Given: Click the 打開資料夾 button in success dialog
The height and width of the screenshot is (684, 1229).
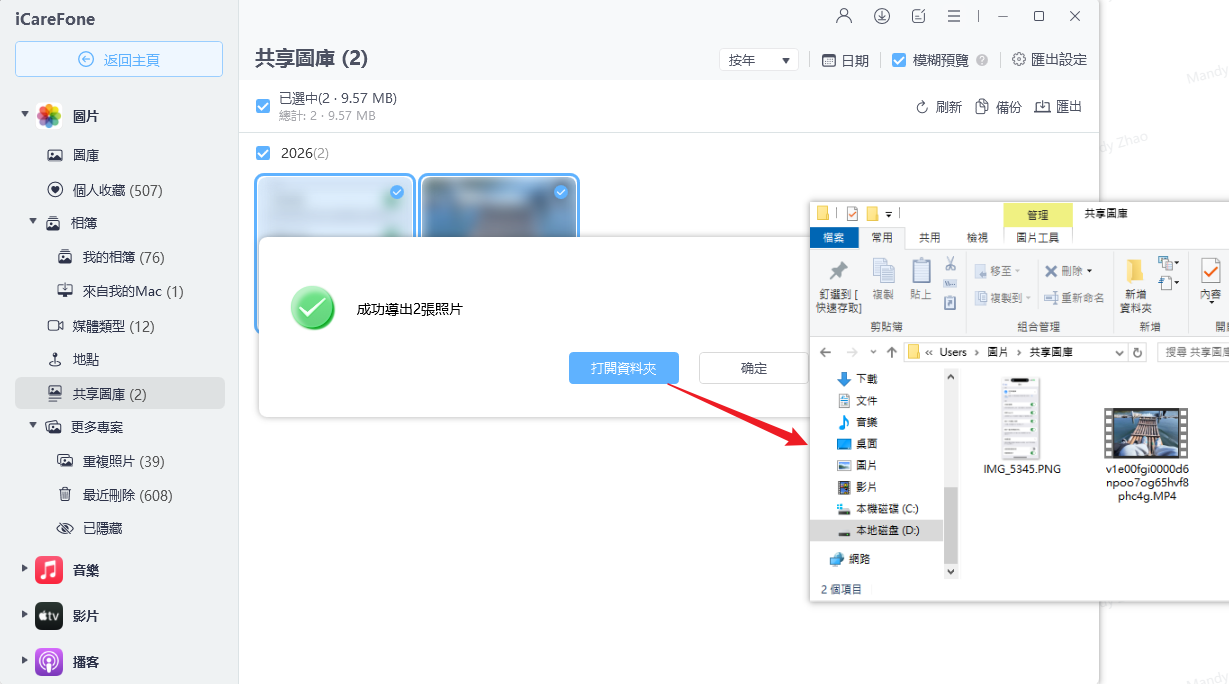Looking at the screenshot, I should [624, 368].
